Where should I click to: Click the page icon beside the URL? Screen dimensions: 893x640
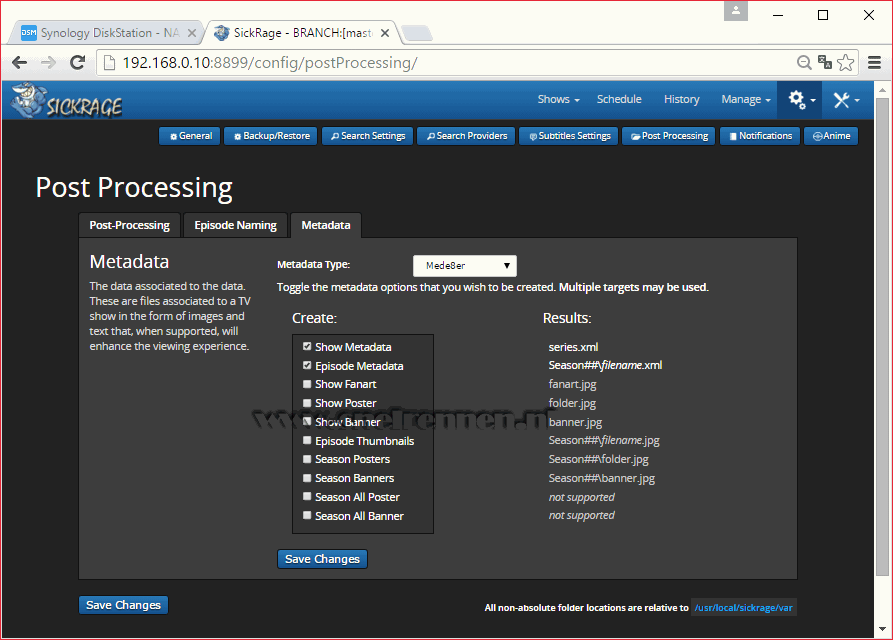109,63
